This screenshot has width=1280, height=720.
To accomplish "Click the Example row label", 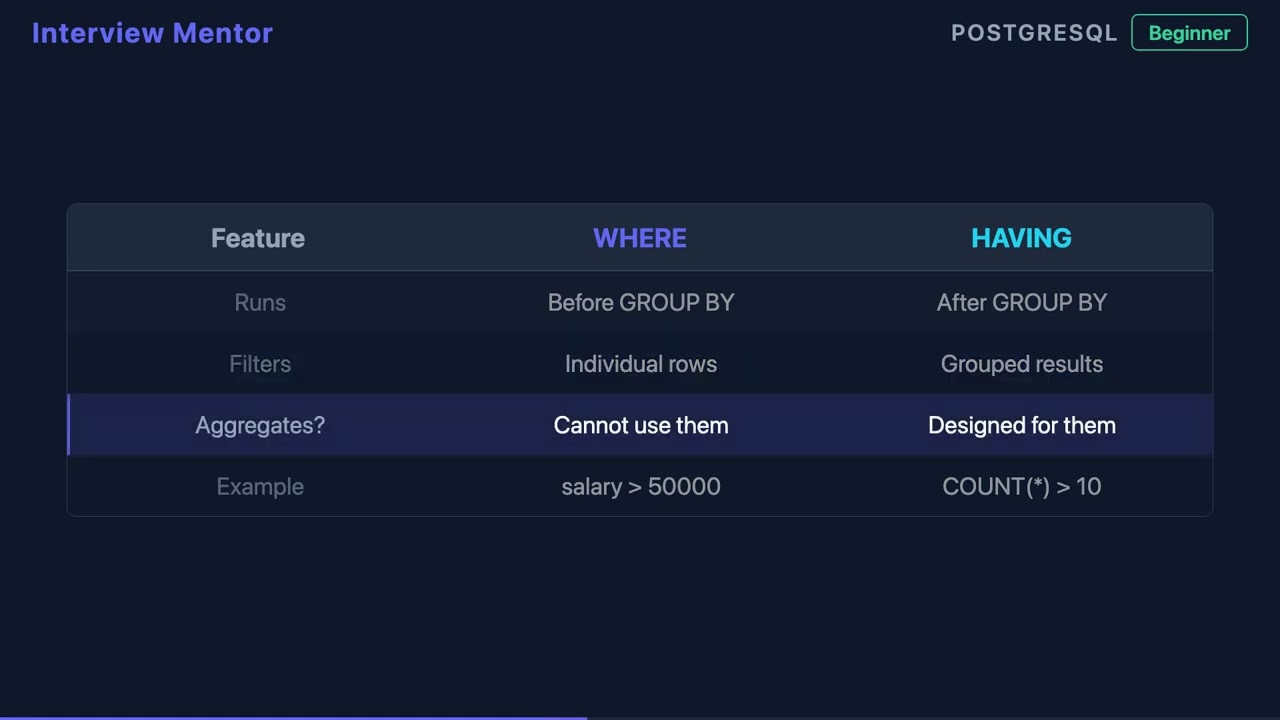I will pyautogui.click(x=260, y=486).
